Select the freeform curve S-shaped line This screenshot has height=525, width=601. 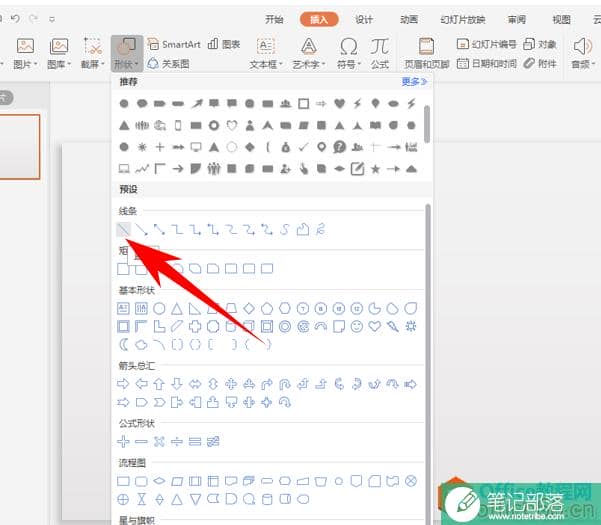coord(284,230)
